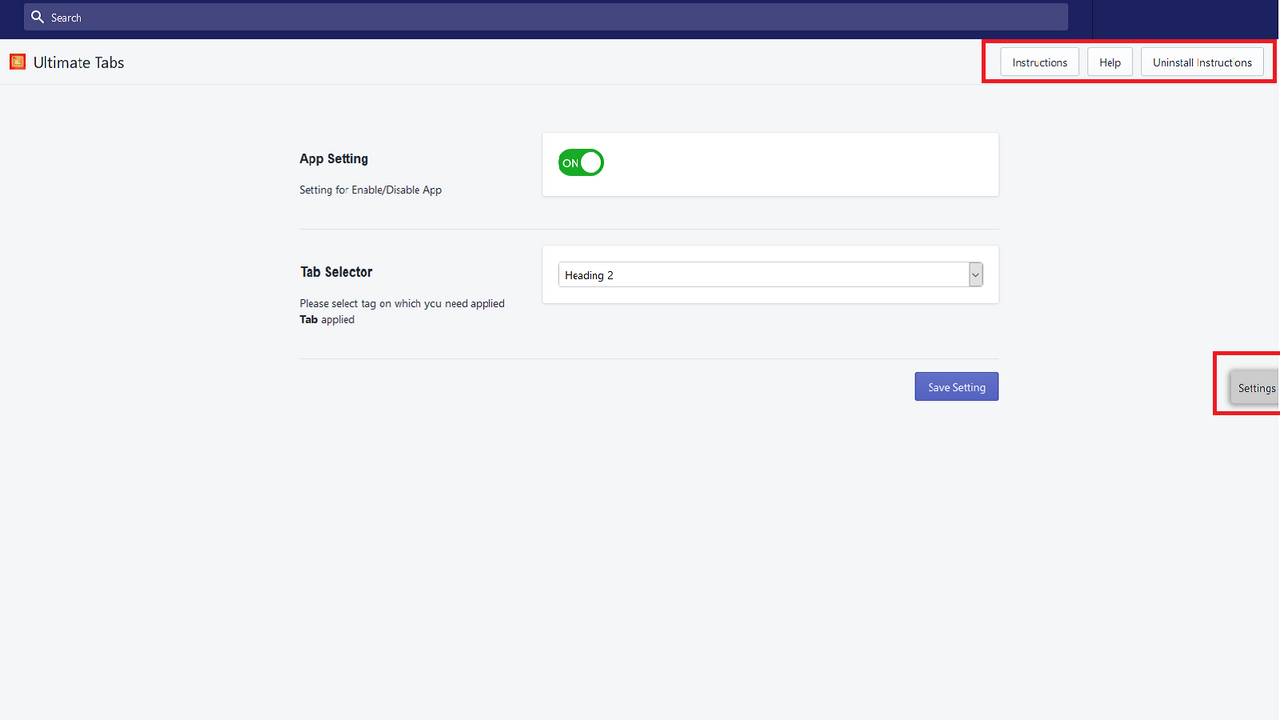This screenshot has height=720, width=1280.
Task: Click the Setting for Enable/Disable App text
Action: pyautogui.click(x=370, y=189)
